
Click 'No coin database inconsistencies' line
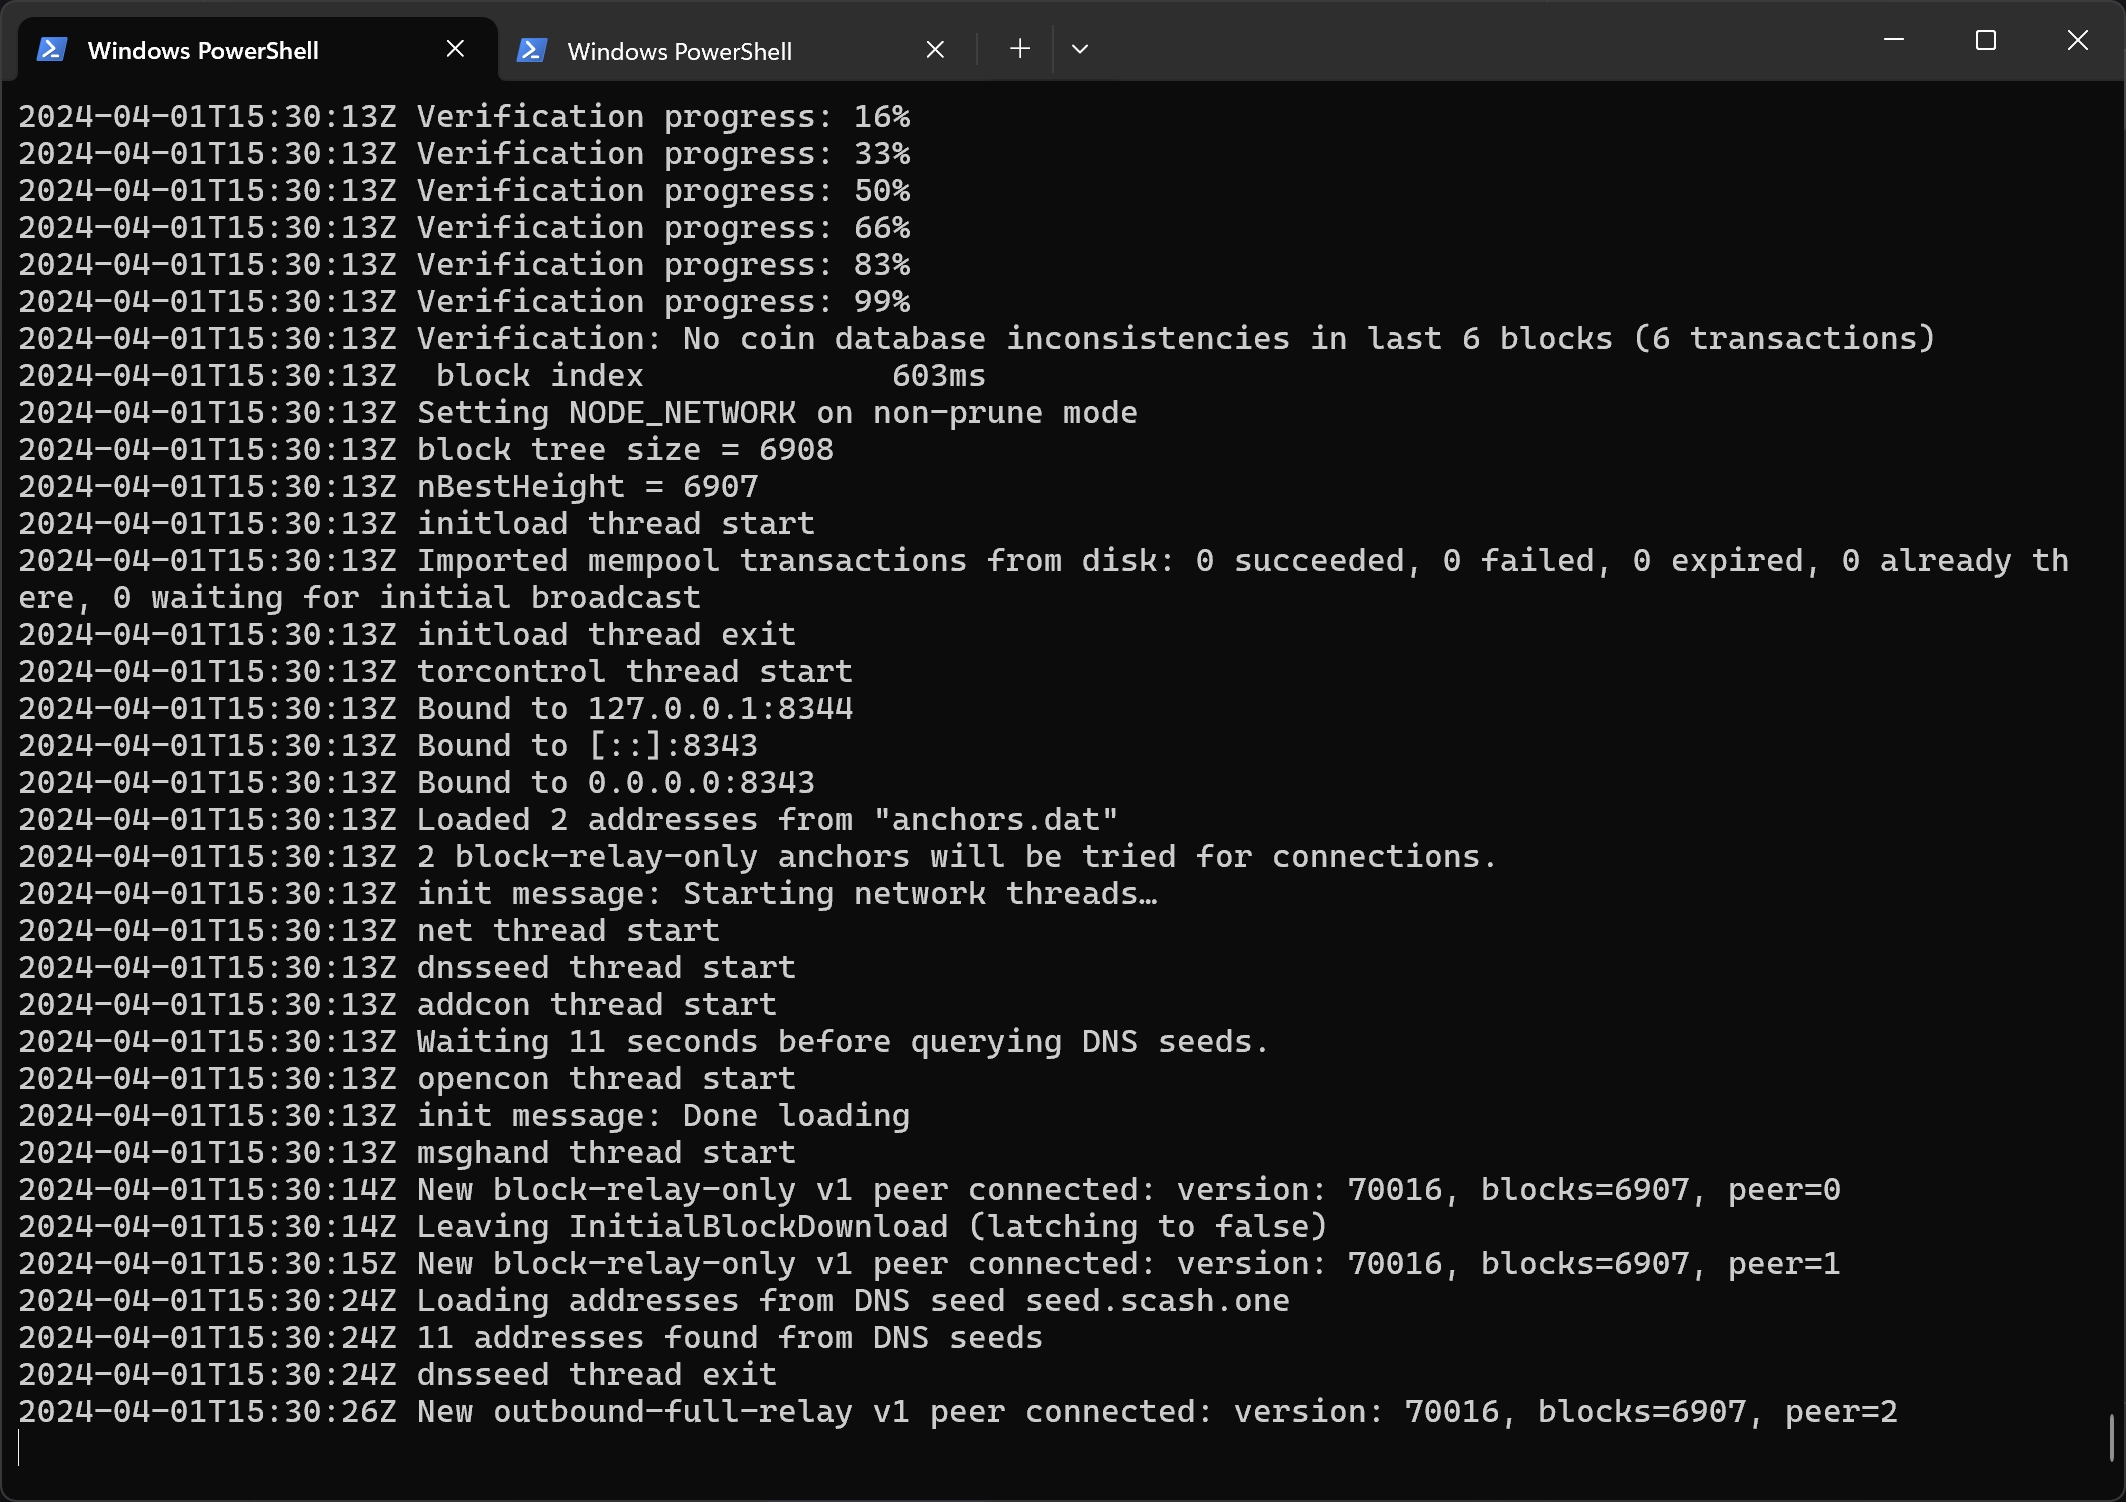pos(977,339)
